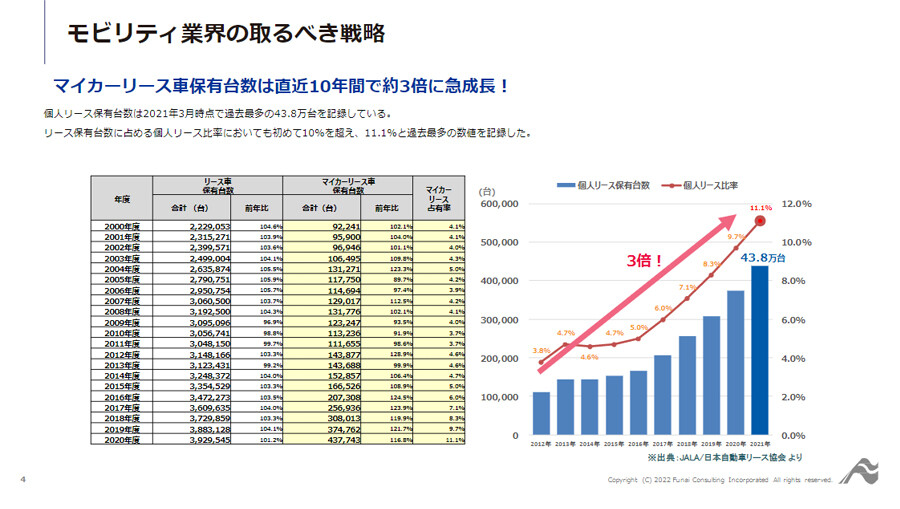Viewport: 900px width, 509px height.
Task: Click the table value 256,936
Action: pyautogui.click(x=344, y=408)
